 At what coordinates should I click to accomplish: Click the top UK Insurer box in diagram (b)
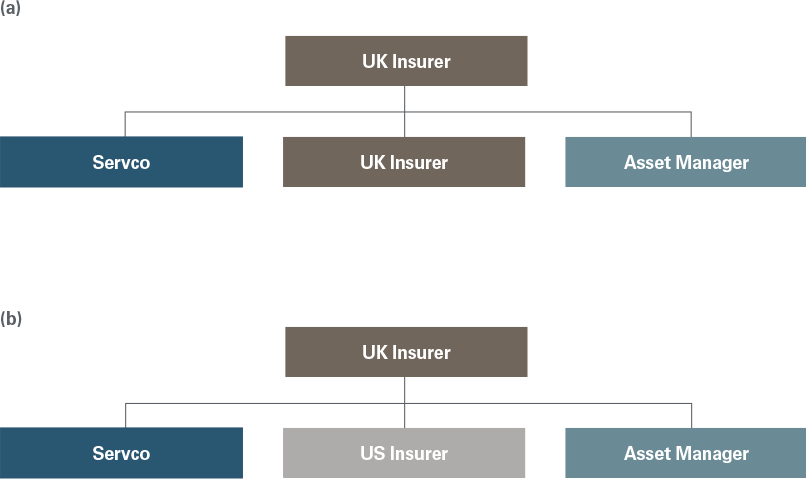pyautogui.click(x=406, y=352)
